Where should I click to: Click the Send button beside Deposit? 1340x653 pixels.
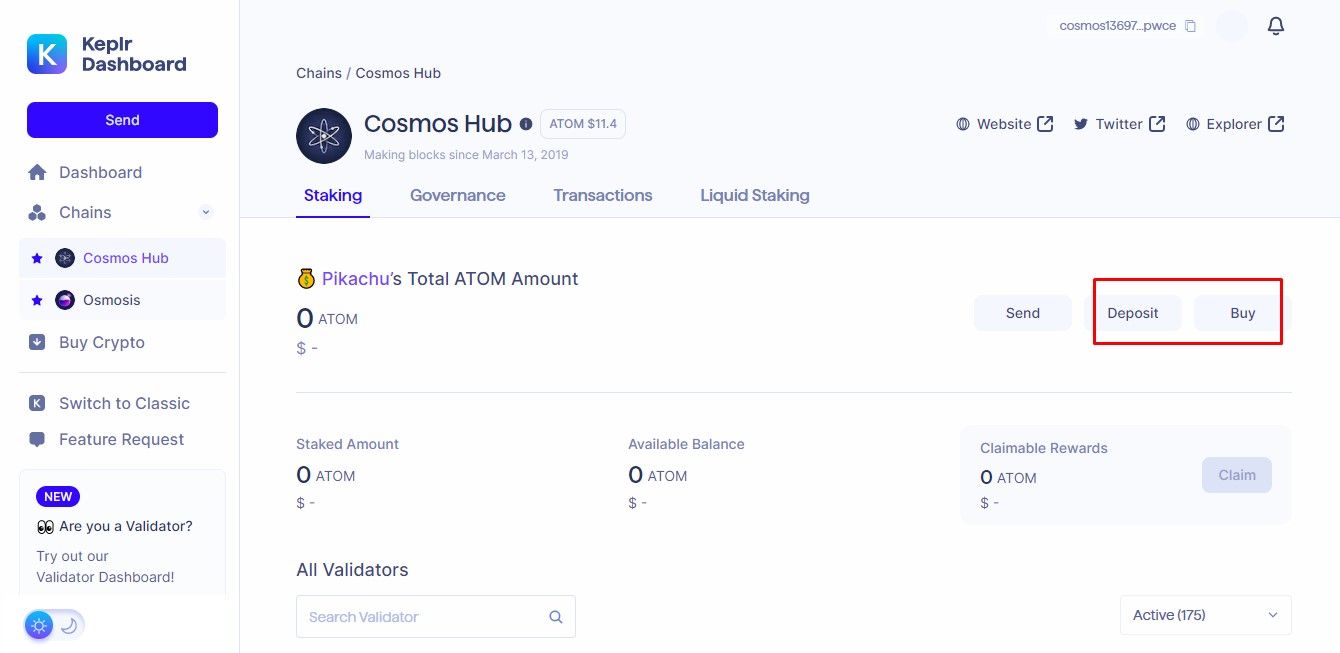pyautogui.click(x=1023, y=313)
